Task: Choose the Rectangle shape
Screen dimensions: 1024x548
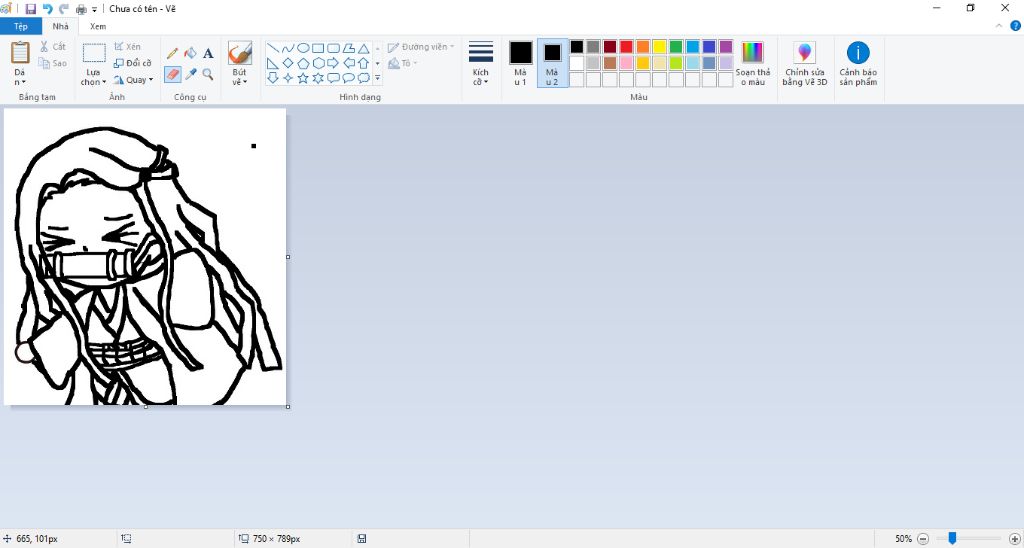Action: (x=318, y=48)
